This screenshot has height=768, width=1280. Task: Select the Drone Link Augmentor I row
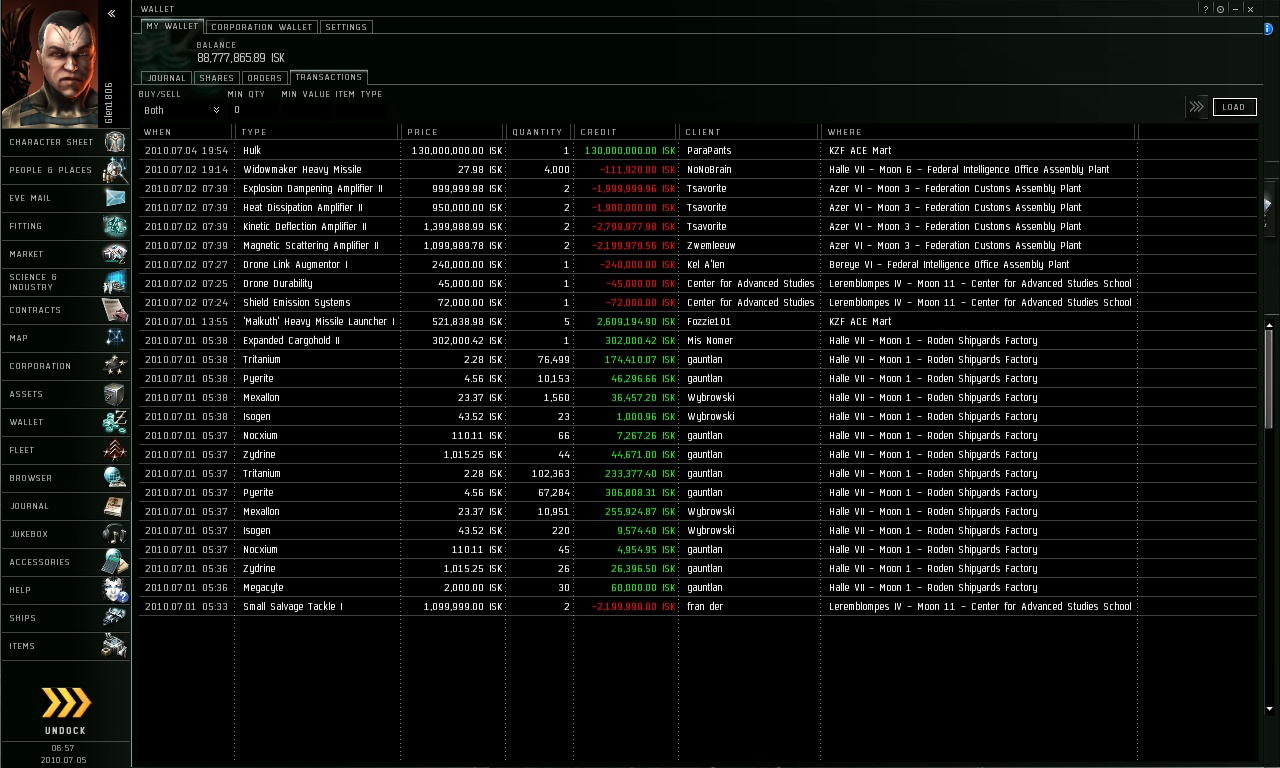(698, 265)
